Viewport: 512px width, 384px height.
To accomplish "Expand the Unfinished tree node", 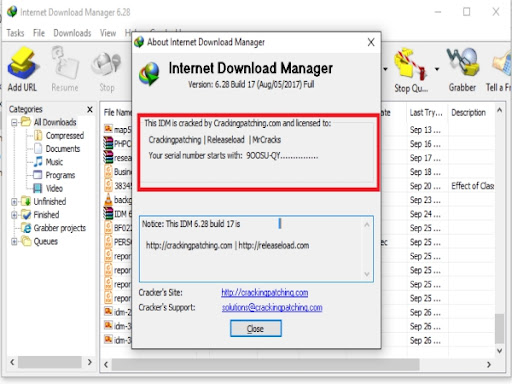I will (x=14, y=202).
